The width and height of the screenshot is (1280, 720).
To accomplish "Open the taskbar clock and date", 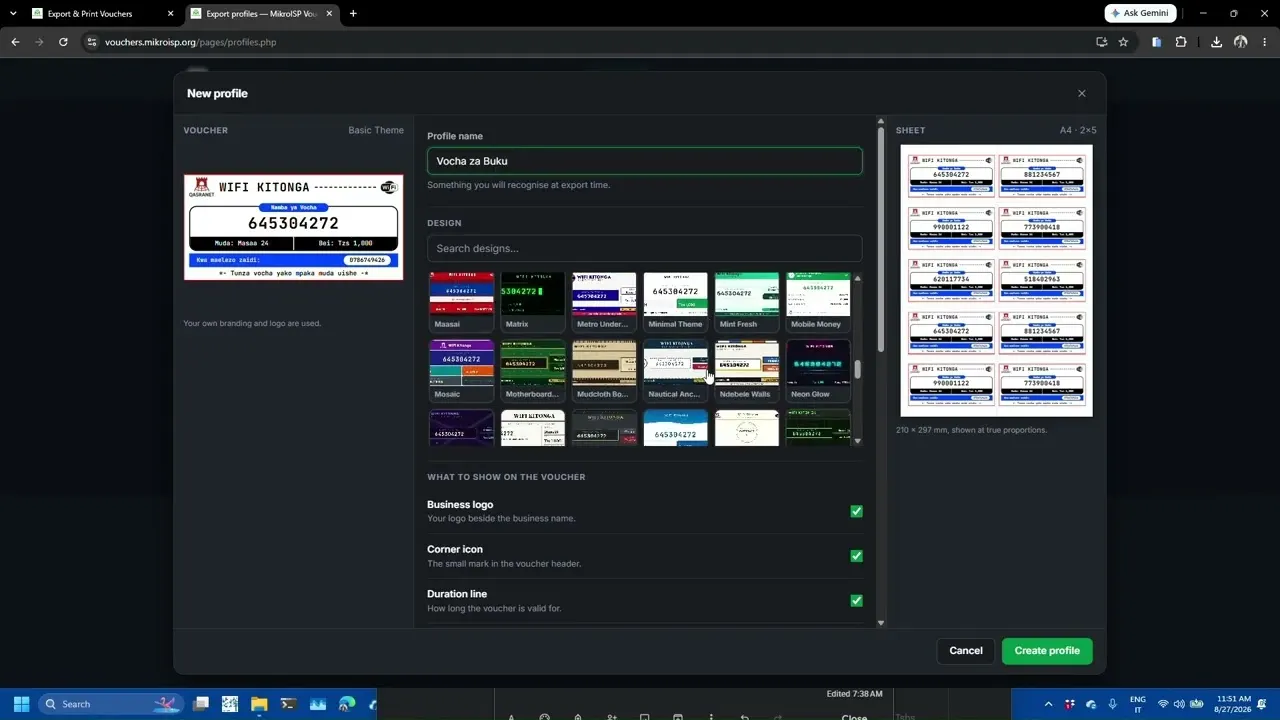I will click(1235, 704).
